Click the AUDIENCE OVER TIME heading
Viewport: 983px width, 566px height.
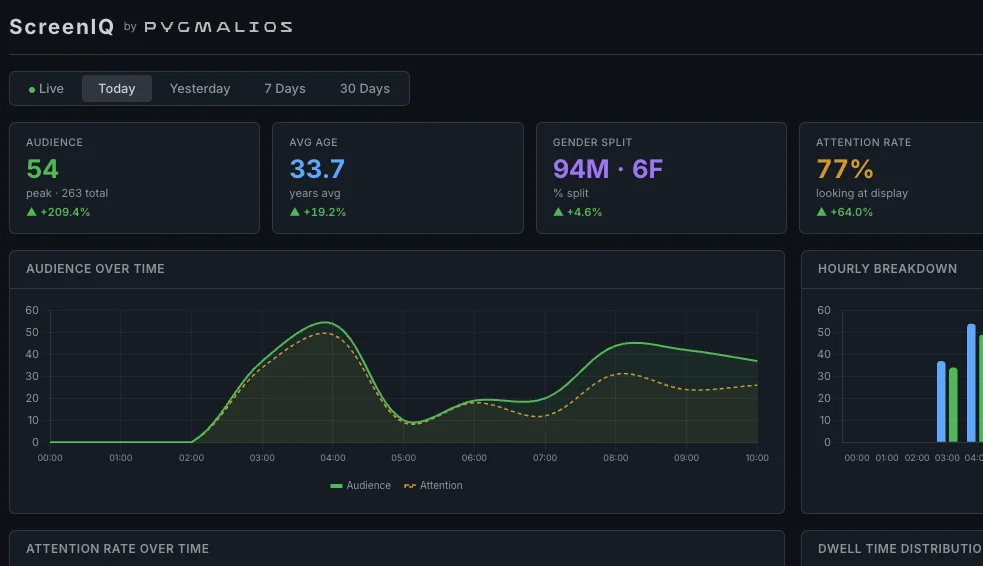(95, 268)
